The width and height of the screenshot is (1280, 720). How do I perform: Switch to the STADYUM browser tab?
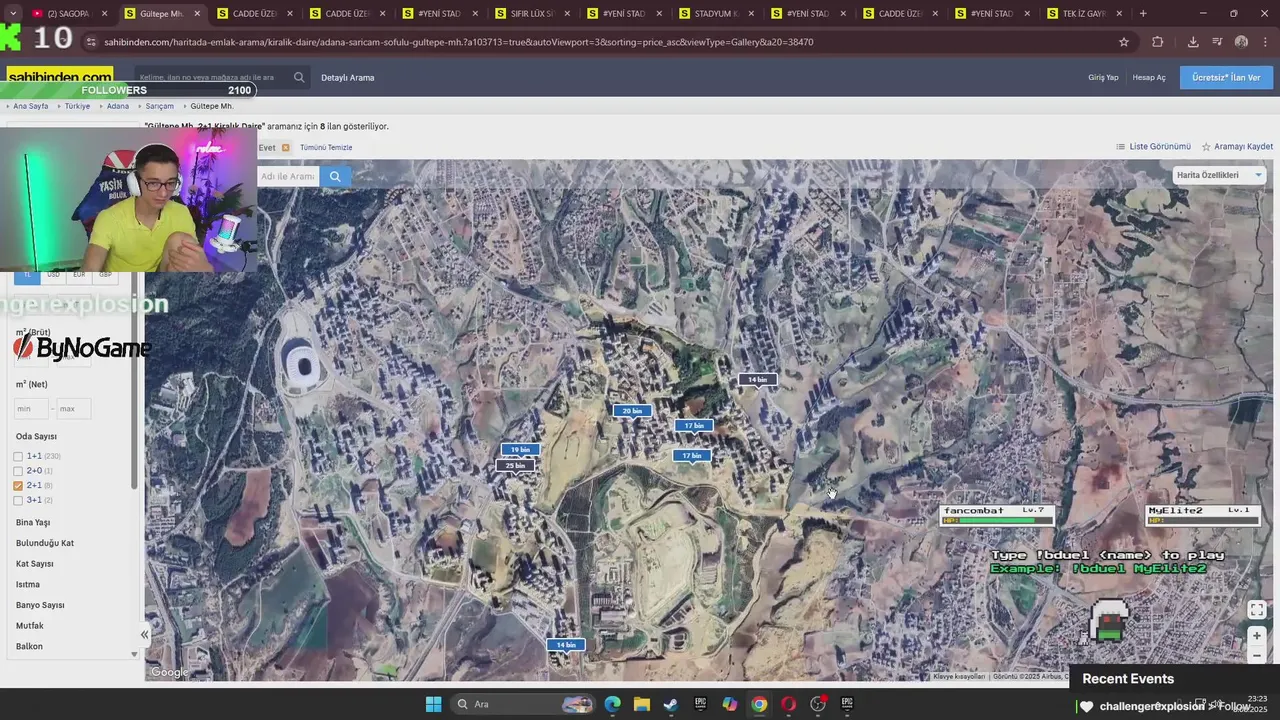pos(714,13)
